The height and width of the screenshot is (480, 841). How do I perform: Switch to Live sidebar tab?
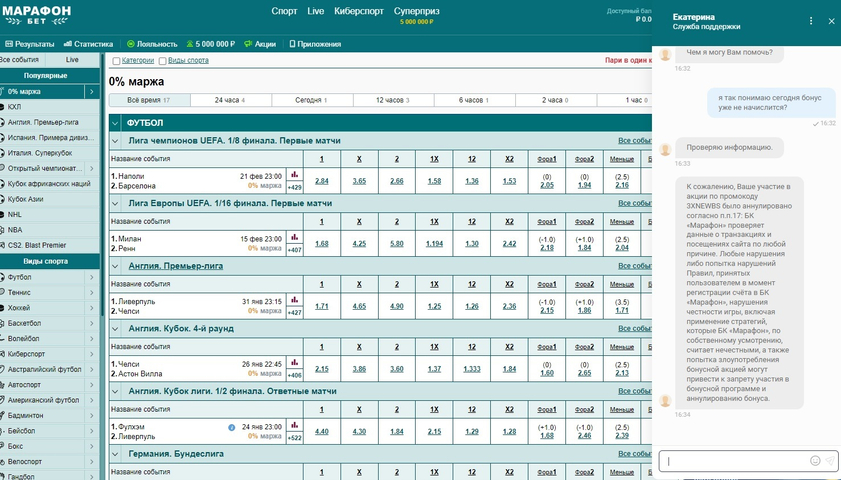[72, 60]
